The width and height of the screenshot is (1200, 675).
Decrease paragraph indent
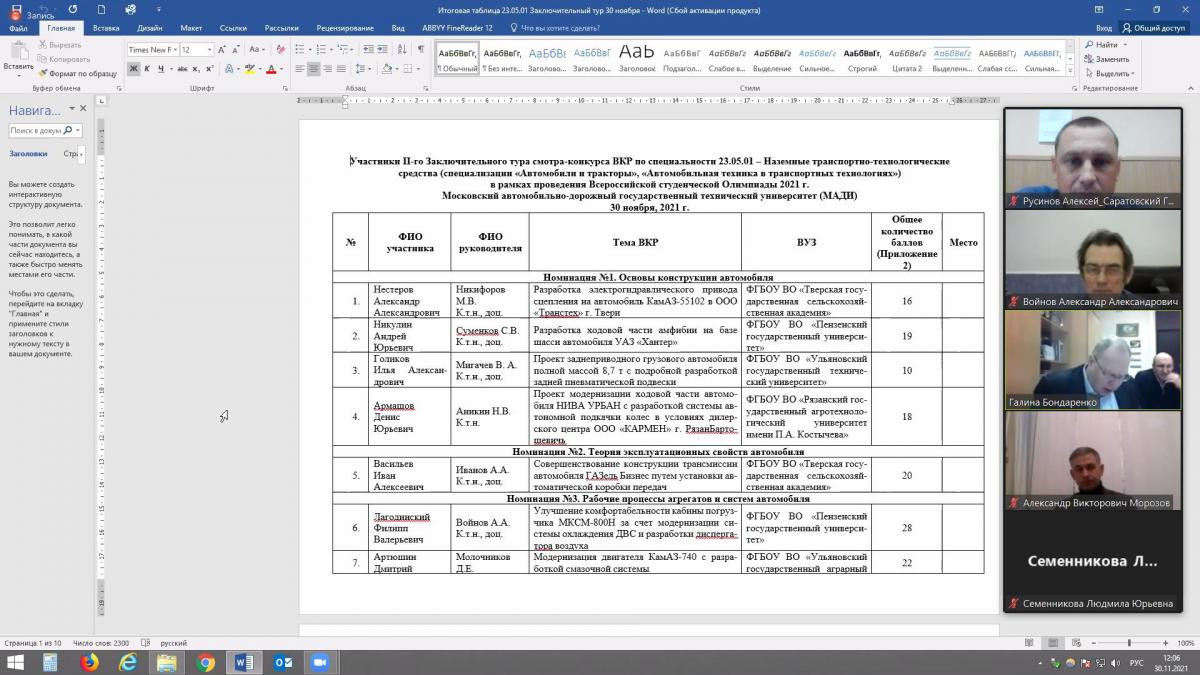(x=368, y=49)
